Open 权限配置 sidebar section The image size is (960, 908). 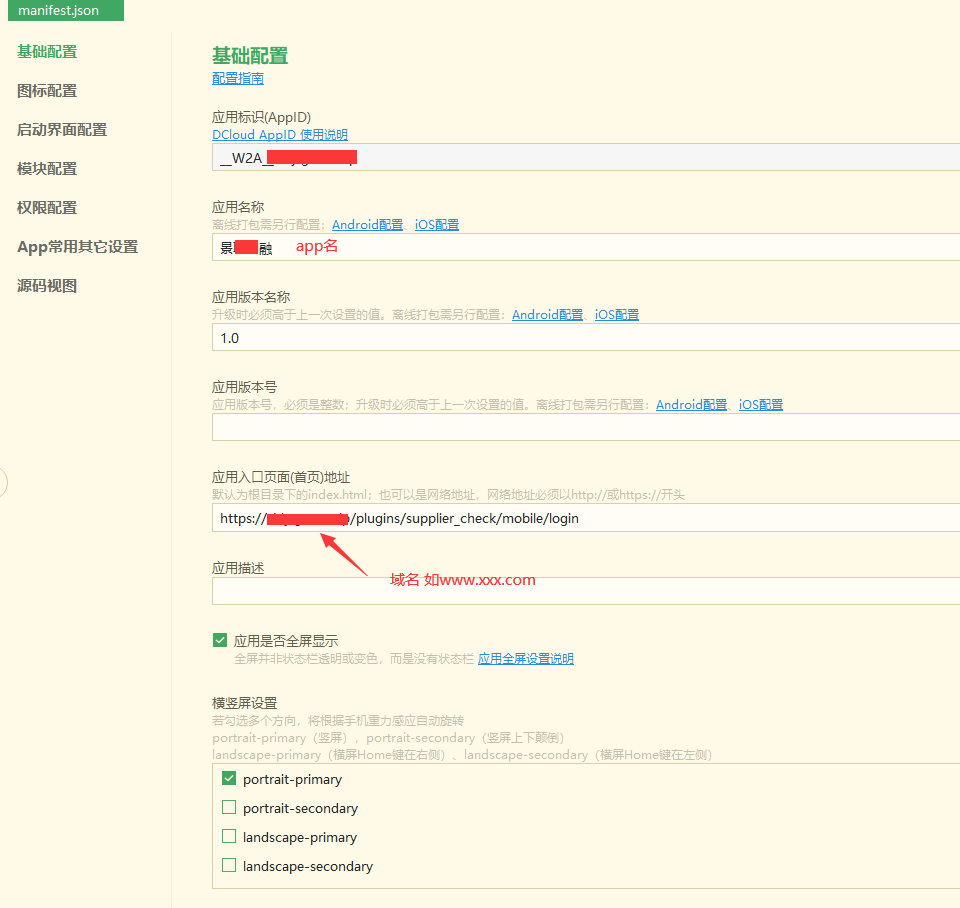47,208
